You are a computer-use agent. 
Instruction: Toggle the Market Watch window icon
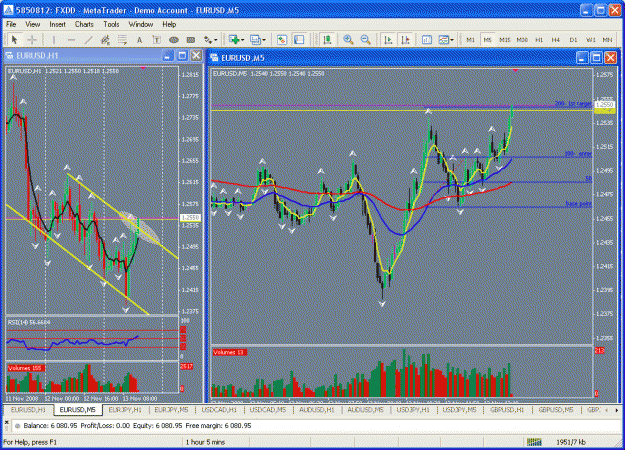pyautogui.click(x=282, y=40)
